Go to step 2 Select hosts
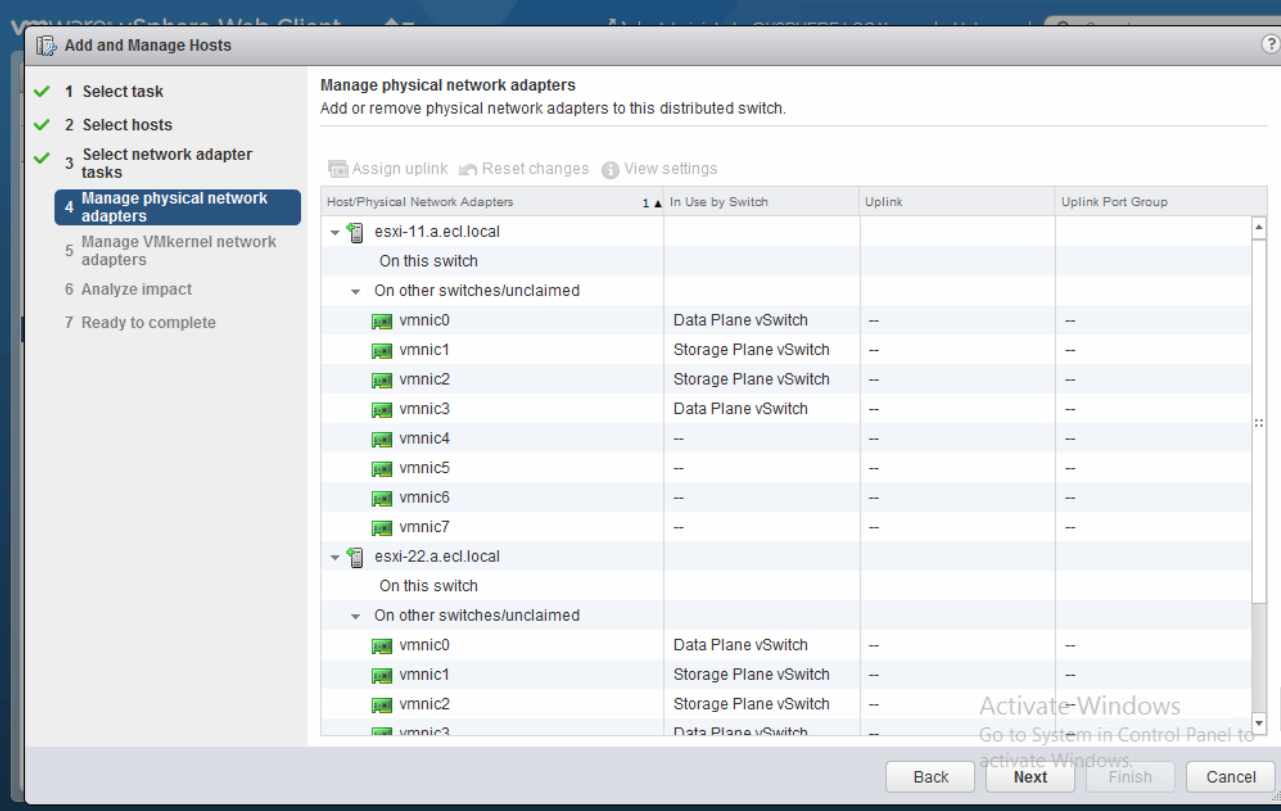The image size is (1281, 811). coord(127,125)
